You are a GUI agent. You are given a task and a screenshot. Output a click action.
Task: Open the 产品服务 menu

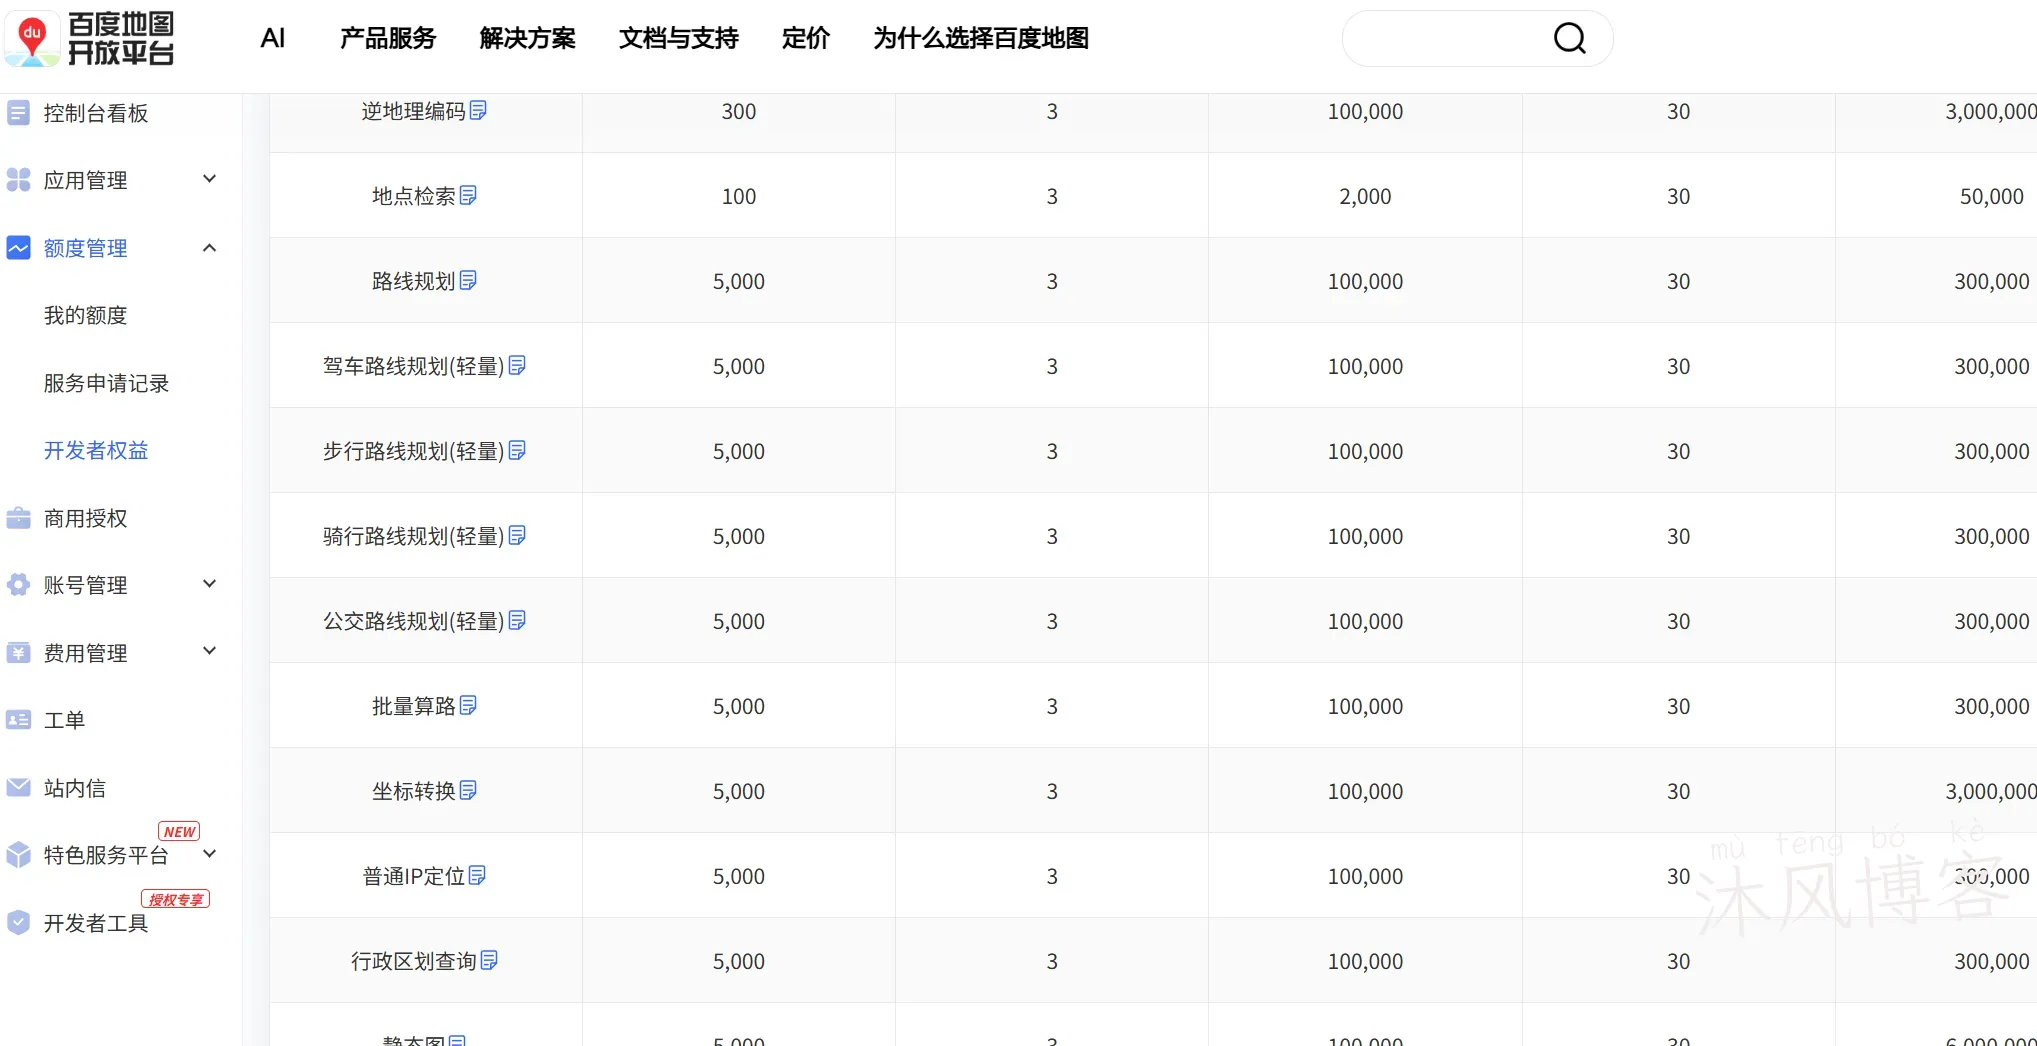coord(388,38)
